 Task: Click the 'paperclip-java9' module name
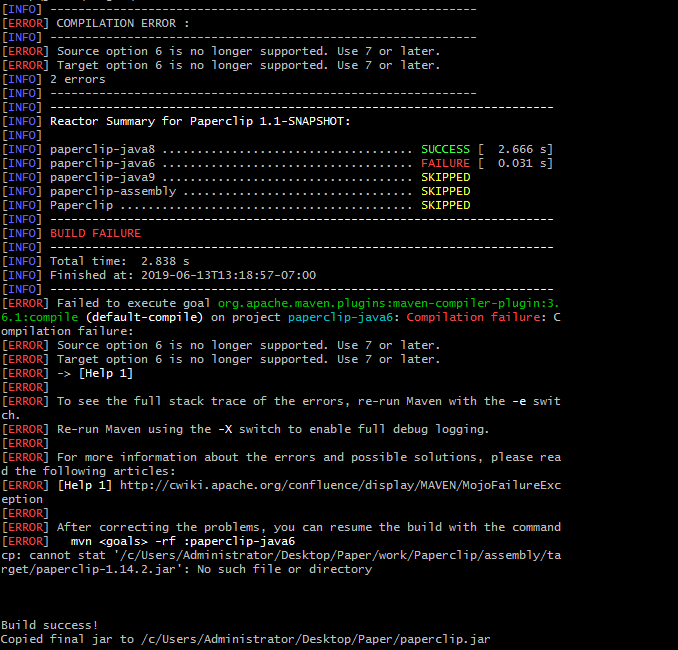point(102,178)
